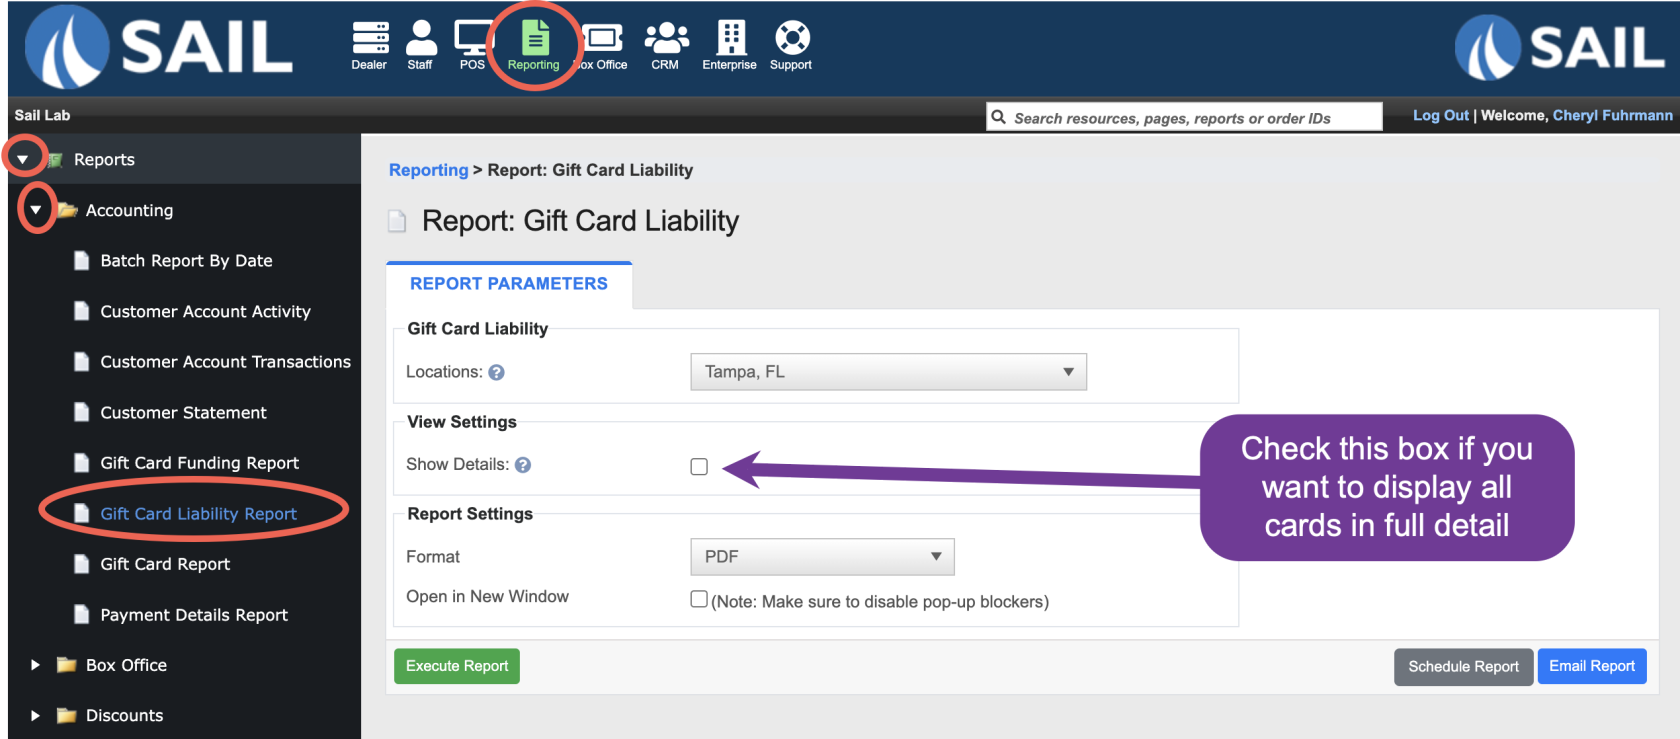
Task: Click the Accounting folder label
Action: click(129, 211)
